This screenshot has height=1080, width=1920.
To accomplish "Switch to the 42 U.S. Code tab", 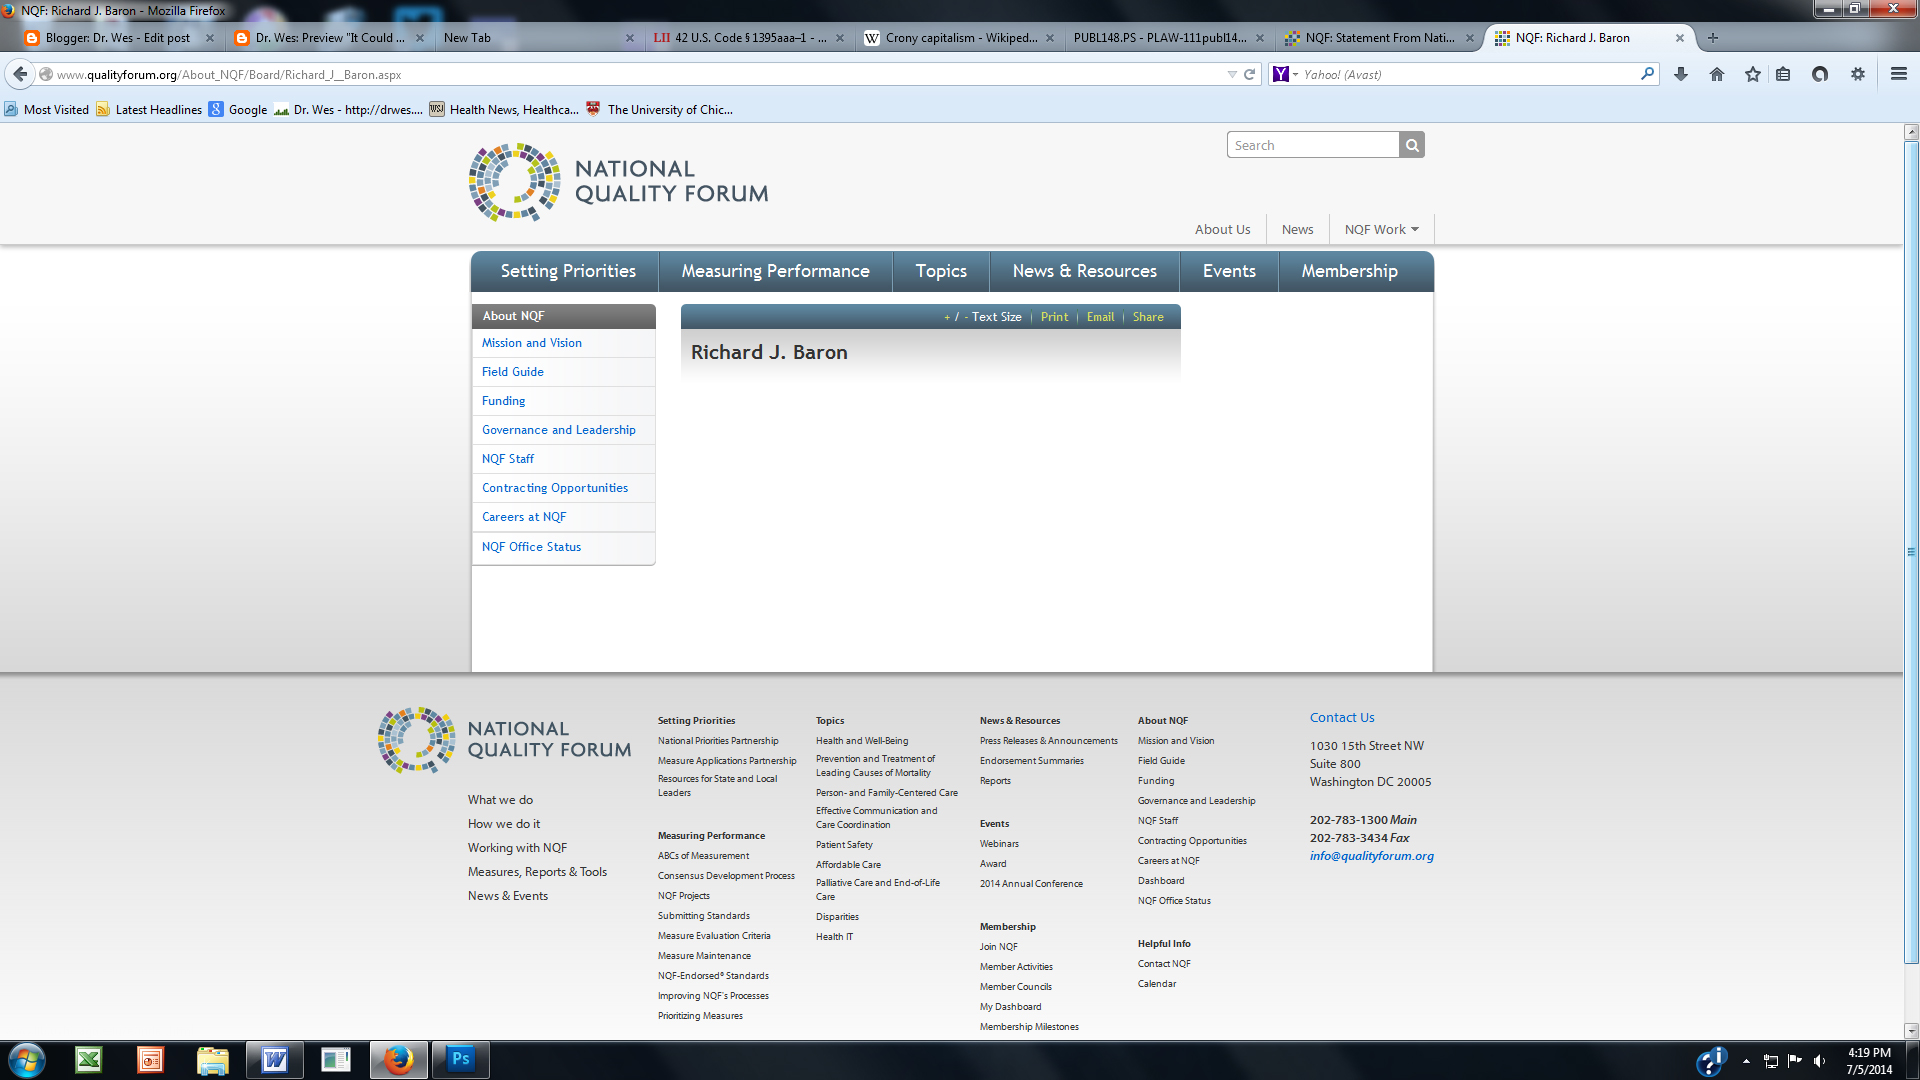I will (x=748, y=38).
